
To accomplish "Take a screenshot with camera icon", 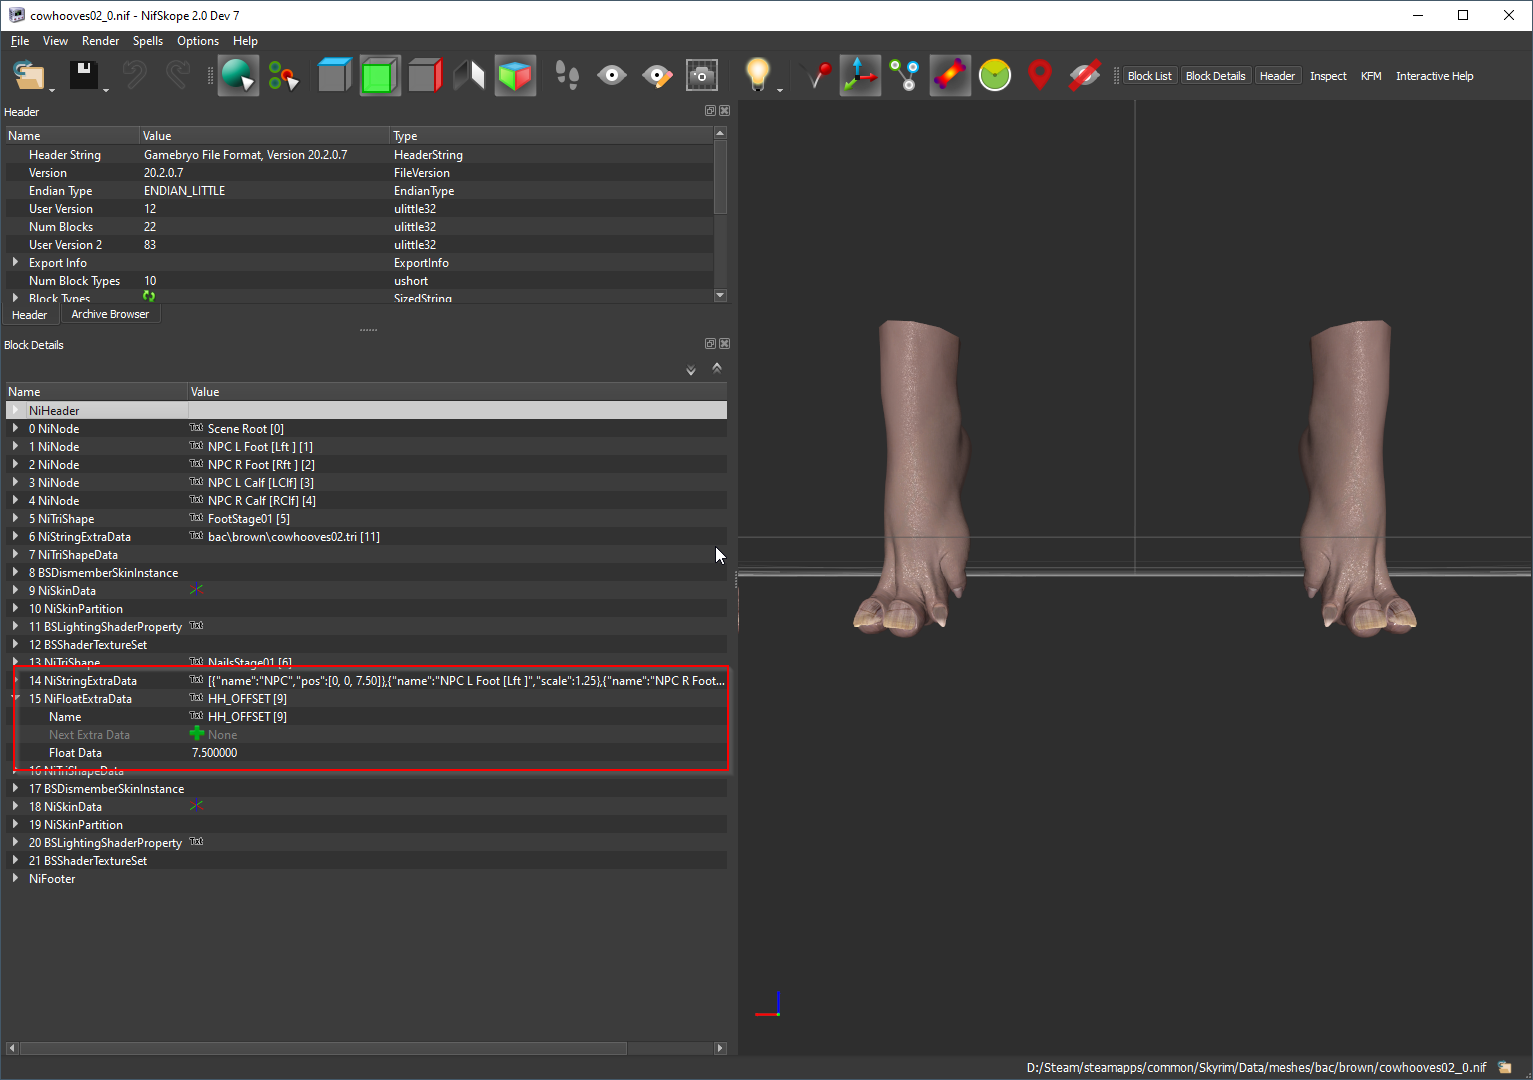I will (x=702, y=76).
